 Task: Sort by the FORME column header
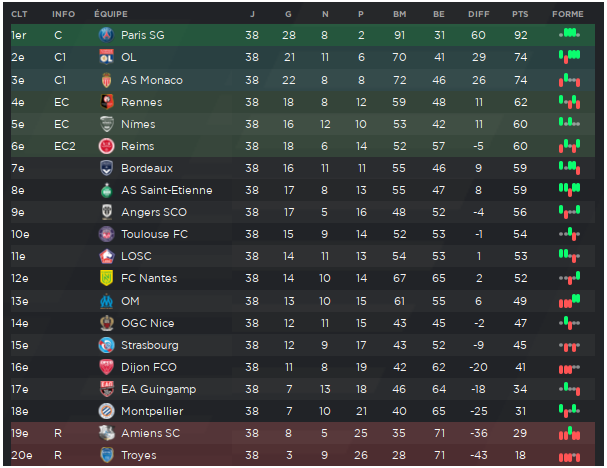click(x=568, y=14)
